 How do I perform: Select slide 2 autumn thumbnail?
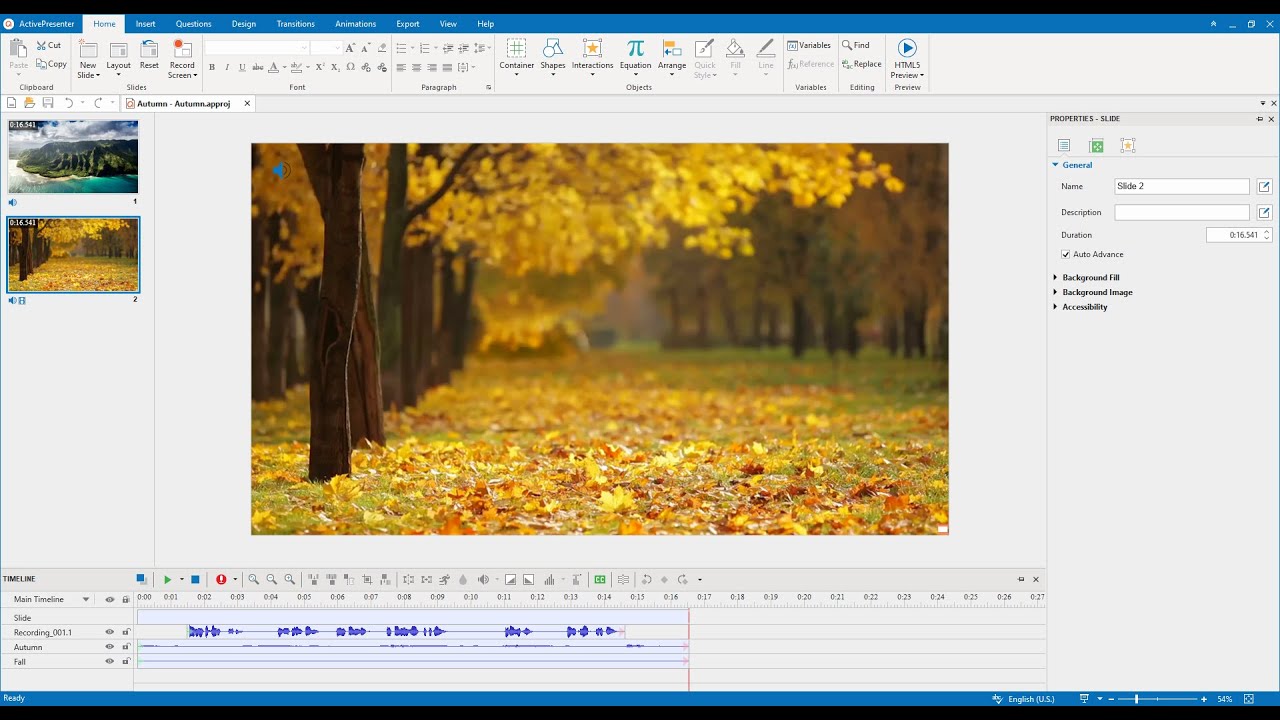tap(73, 254)
